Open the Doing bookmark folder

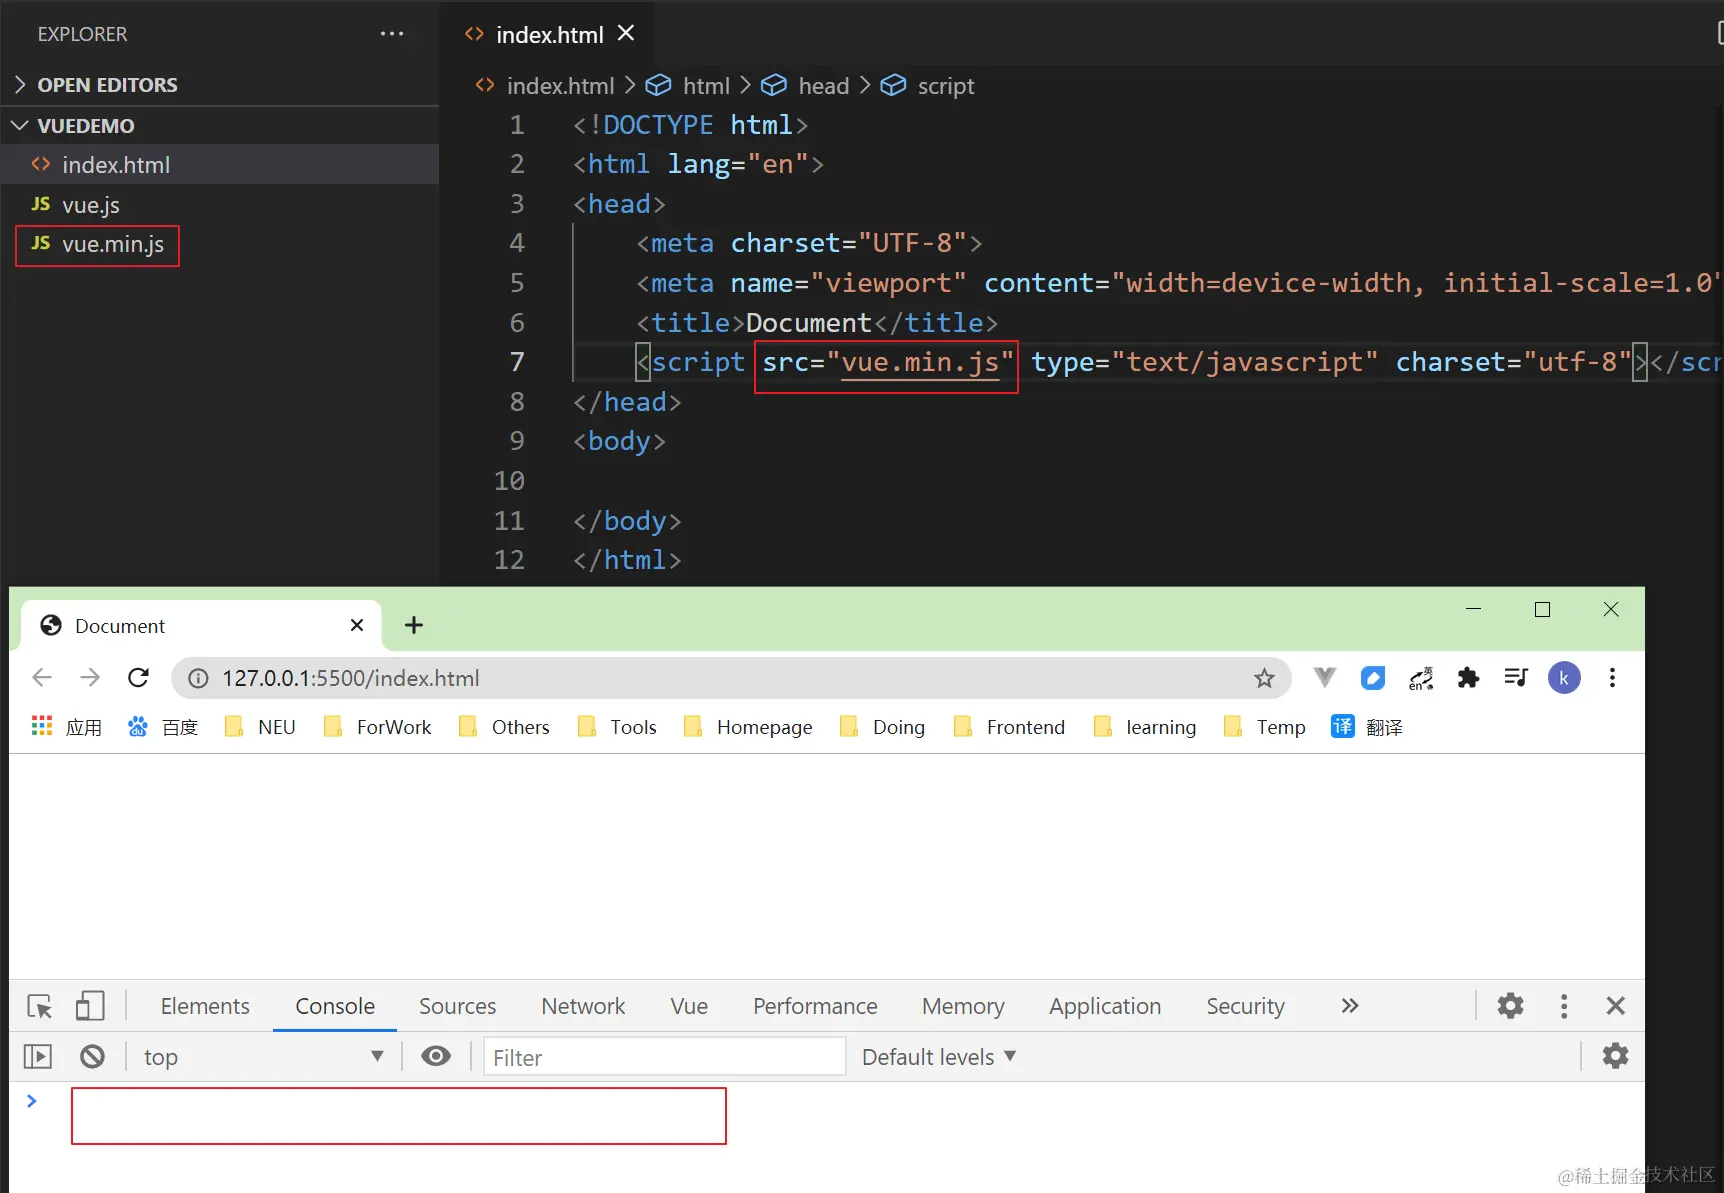click(882, 727)
